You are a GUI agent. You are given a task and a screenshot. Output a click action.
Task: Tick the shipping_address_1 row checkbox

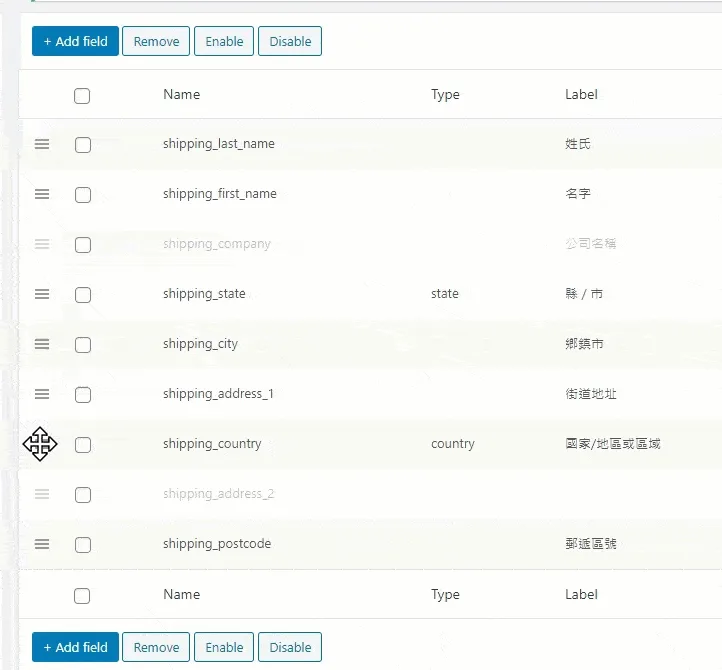[x=83, y=395]
